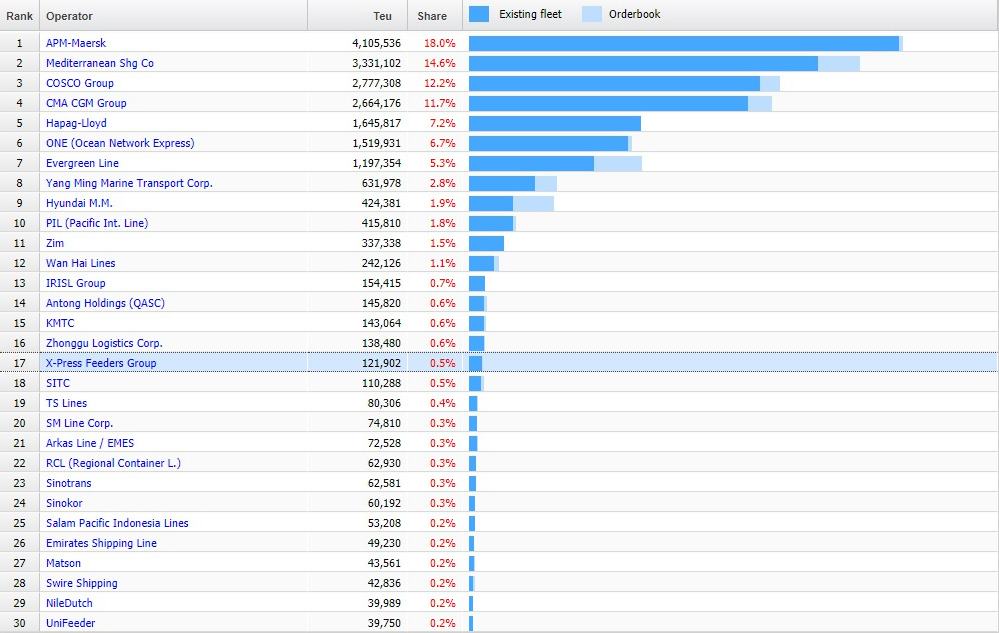Open the Zim operator link
The image size is (999, 633).
(x=55, y=243)
